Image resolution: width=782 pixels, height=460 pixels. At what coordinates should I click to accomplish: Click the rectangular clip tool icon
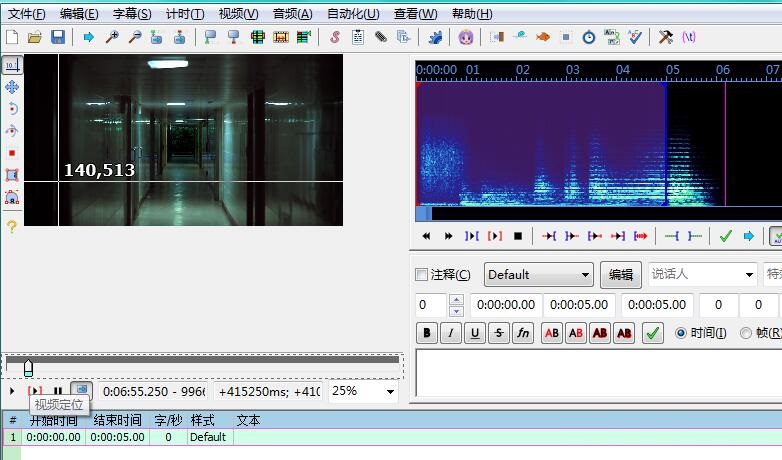tap(12, 175)
